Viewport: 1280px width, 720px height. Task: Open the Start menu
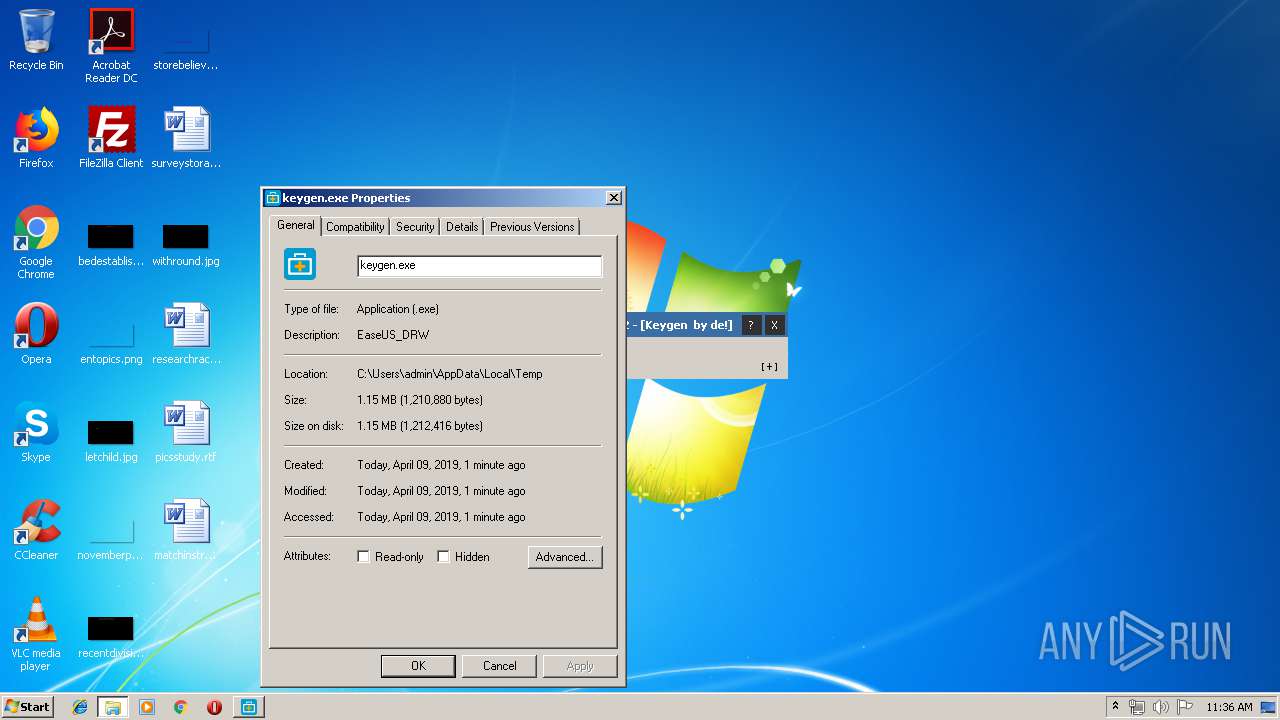pyautogui.click(x=27, y=707)
